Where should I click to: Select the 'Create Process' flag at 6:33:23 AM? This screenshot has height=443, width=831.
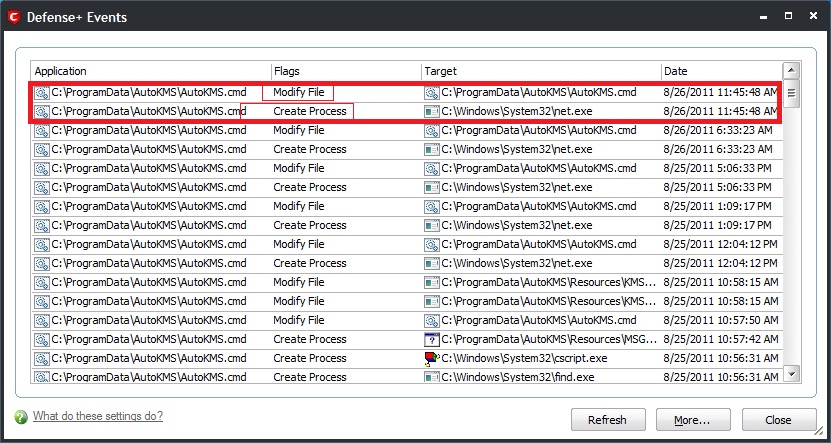[x=310, y=150]
